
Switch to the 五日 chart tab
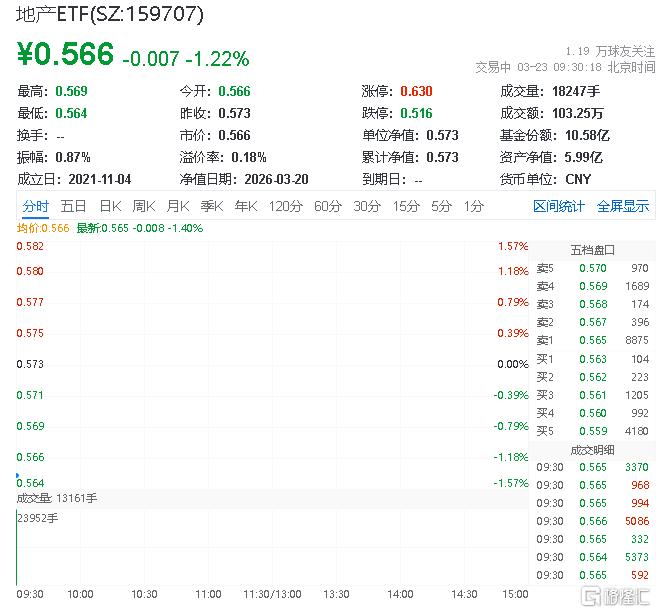click(74, 206)
